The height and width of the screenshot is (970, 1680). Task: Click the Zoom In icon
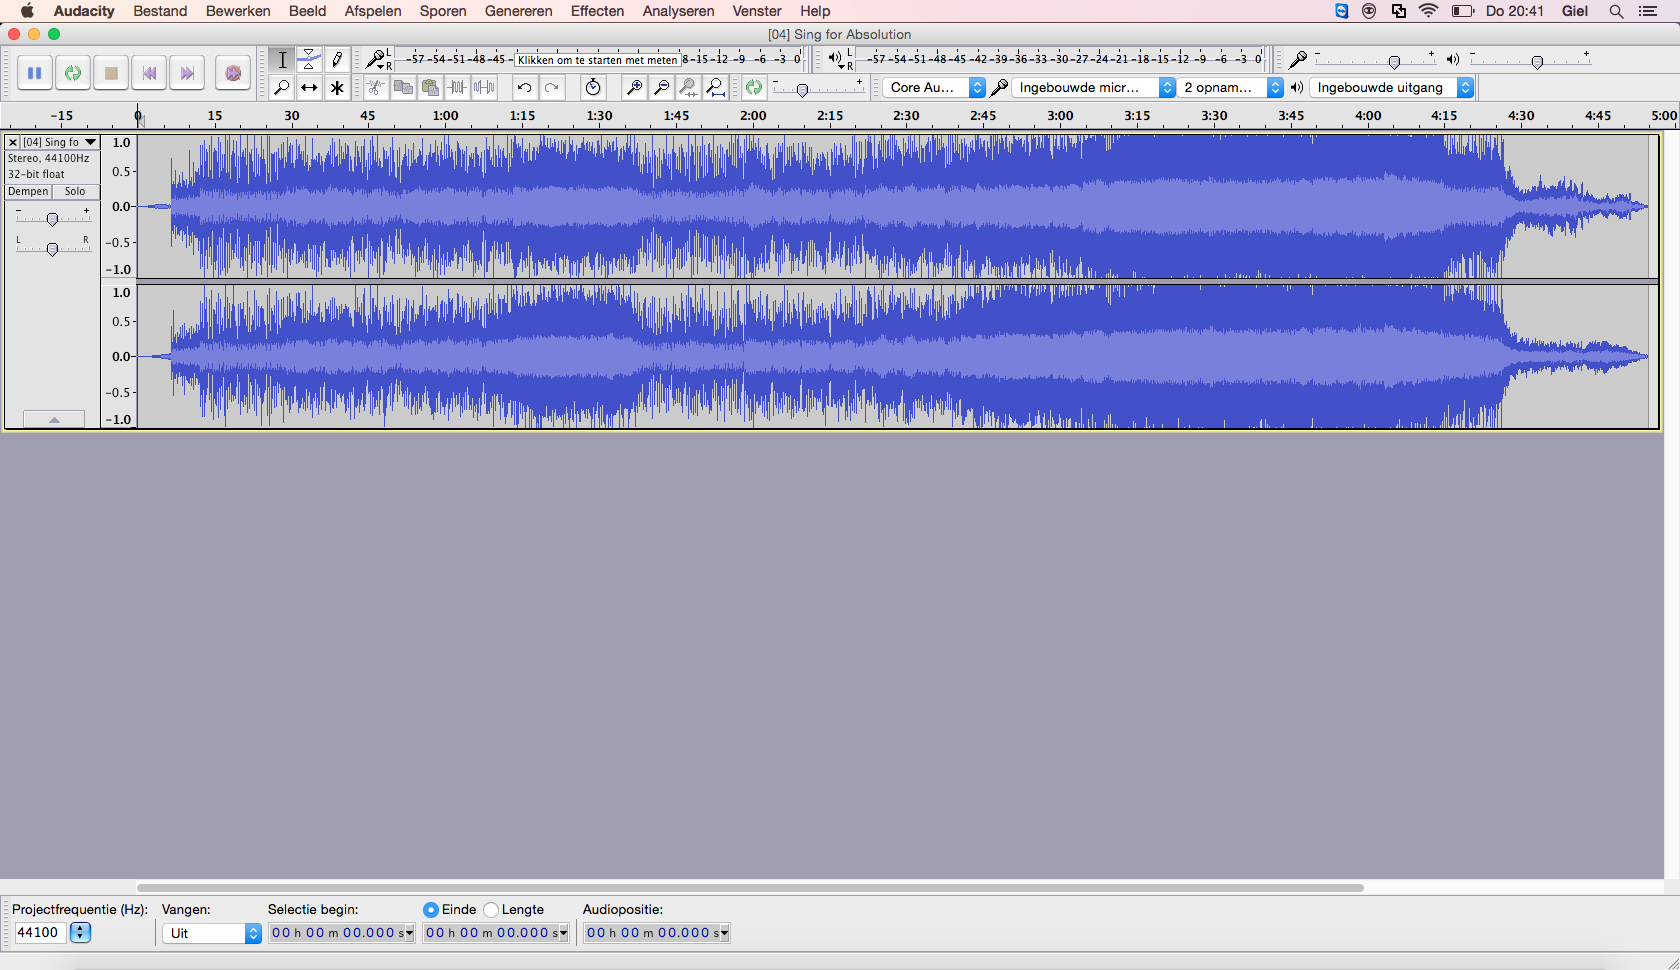click(x=634, y=87)
